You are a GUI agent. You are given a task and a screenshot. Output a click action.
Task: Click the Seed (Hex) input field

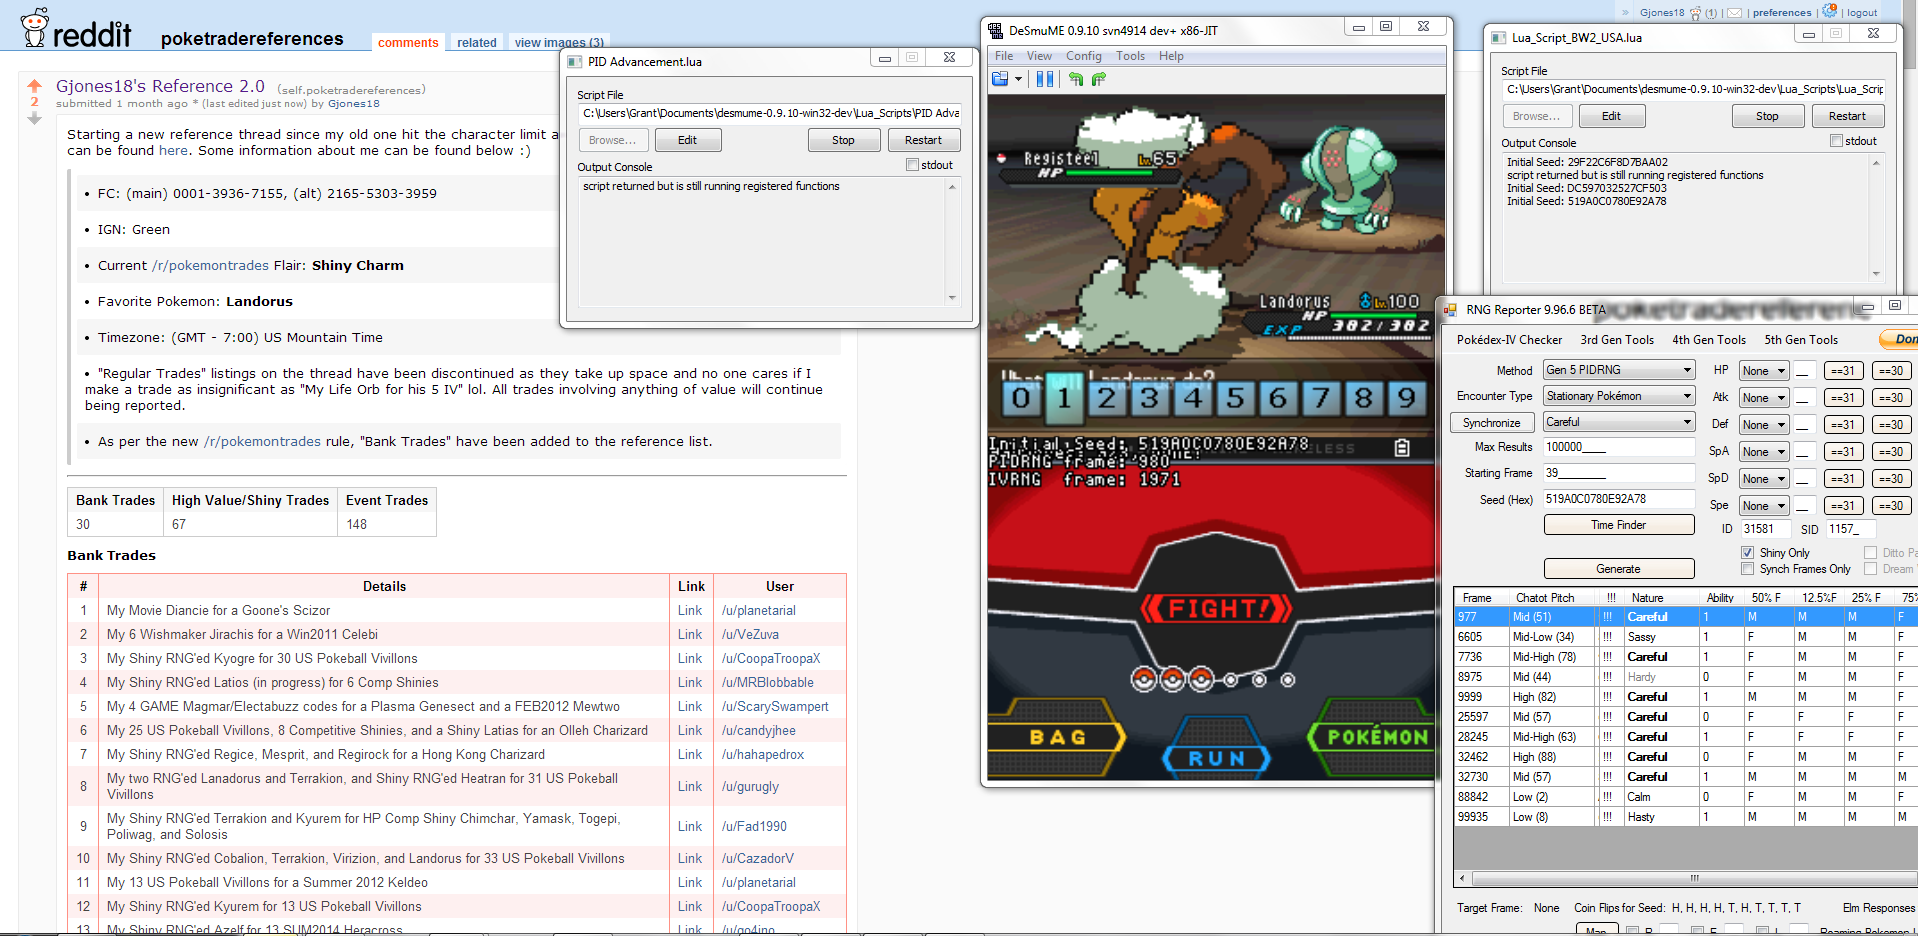click(x=1619, y=499)
